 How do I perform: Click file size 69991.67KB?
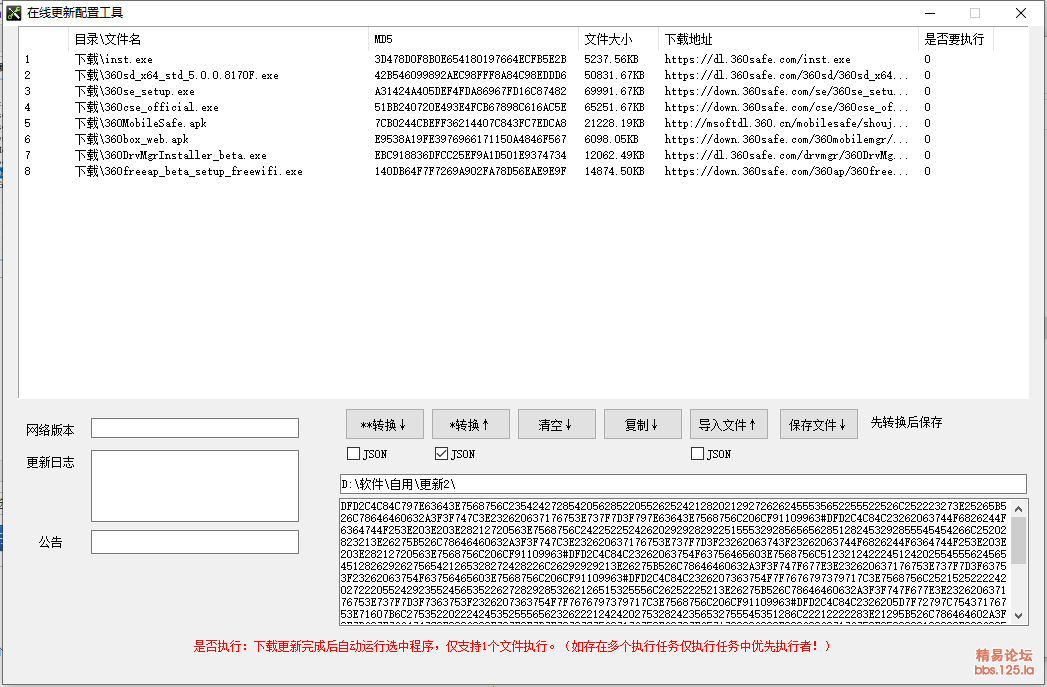614,91
